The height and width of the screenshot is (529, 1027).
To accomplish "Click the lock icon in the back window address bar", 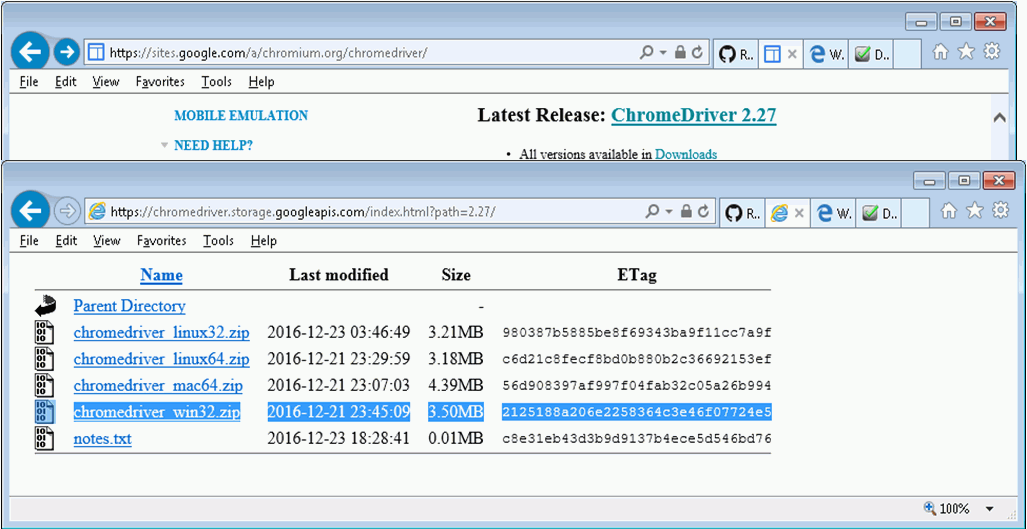I will 680,52.
